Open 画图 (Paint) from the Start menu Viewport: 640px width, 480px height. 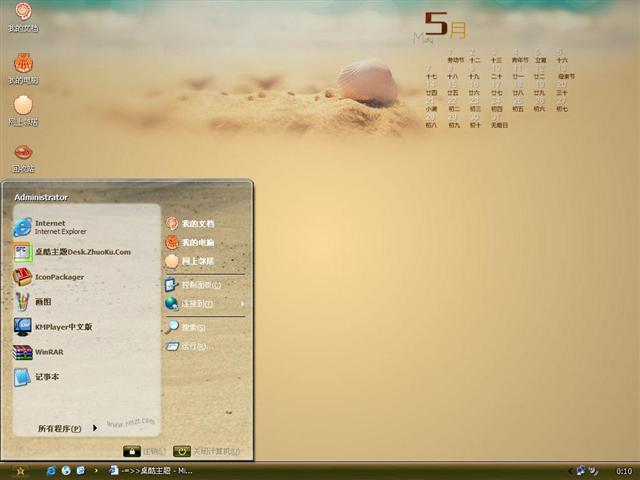coord(40,302)
